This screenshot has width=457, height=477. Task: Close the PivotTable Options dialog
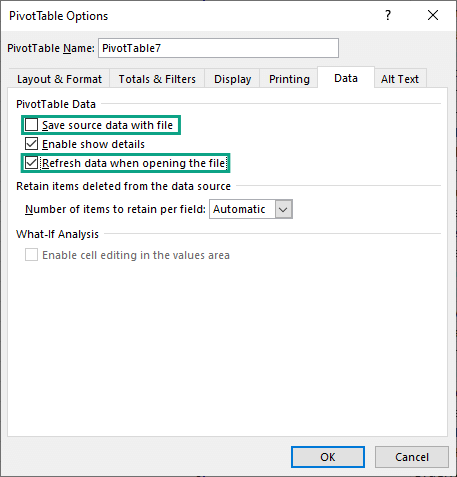click(x=433, y=15)
